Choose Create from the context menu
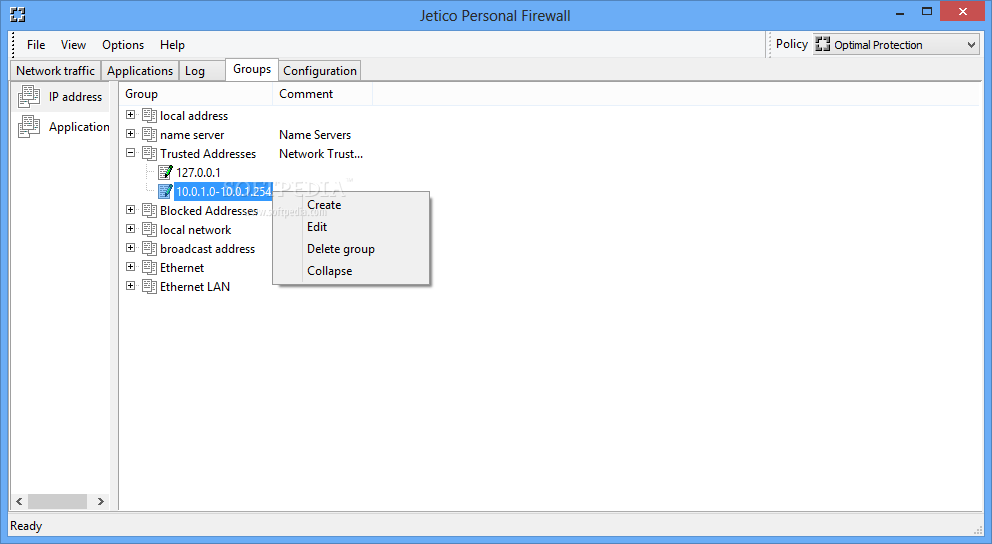 pyautogui.click(x=351, y=205)
